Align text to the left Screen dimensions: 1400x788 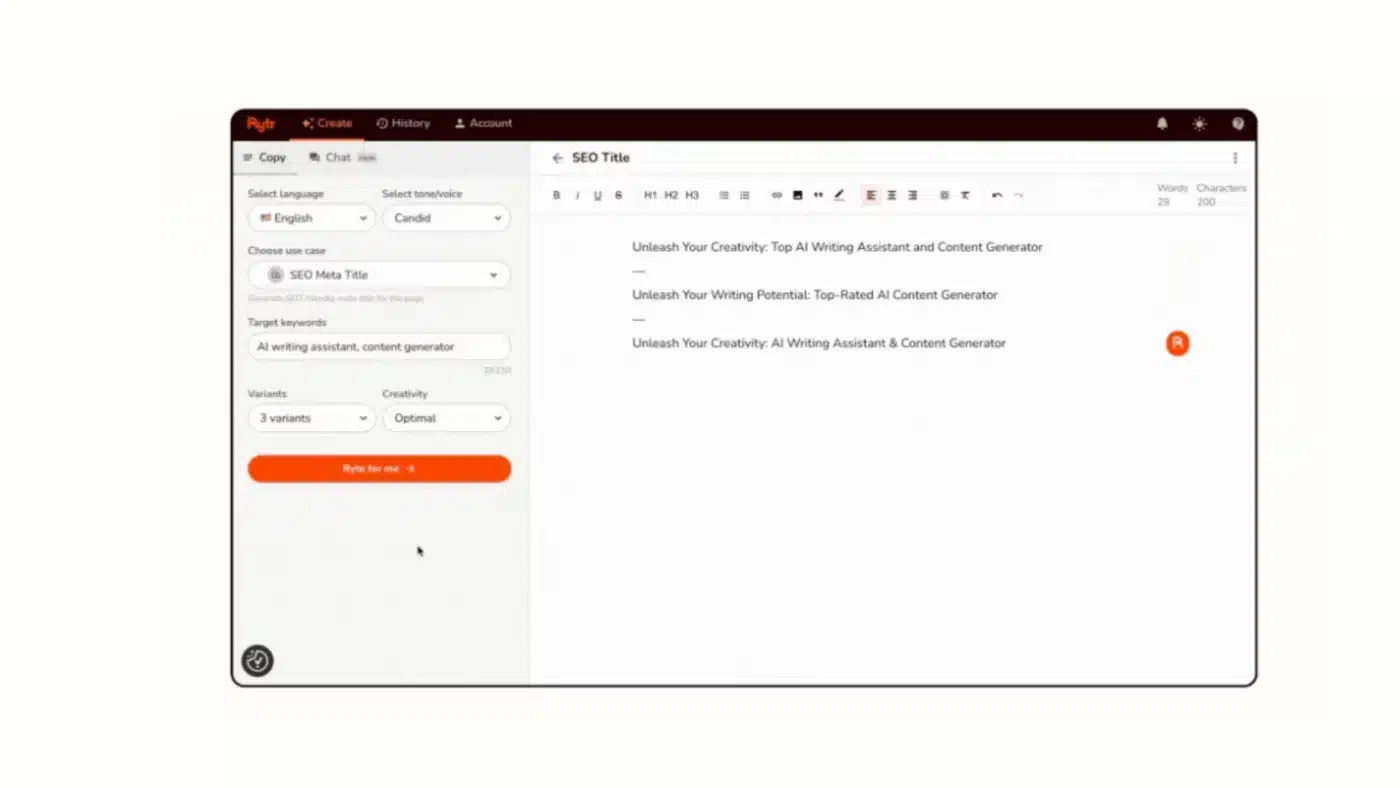871,195
